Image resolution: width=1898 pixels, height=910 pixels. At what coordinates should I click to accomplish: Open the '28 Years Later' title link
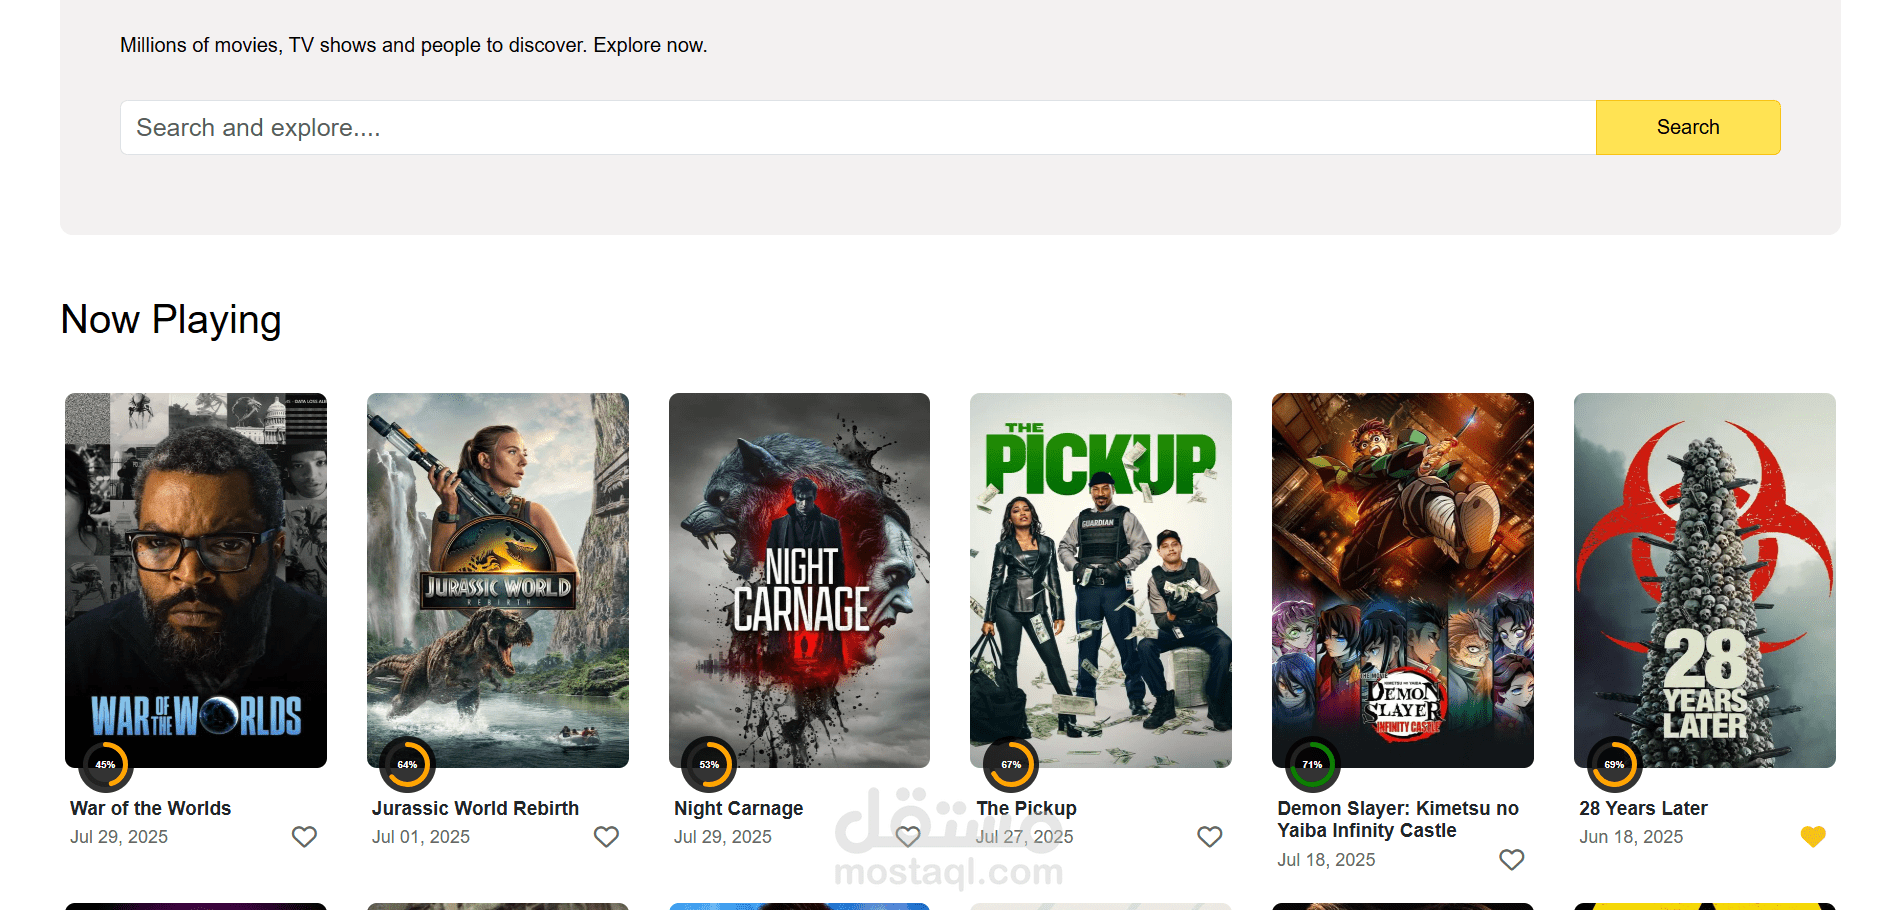[x=1643, y=808]
